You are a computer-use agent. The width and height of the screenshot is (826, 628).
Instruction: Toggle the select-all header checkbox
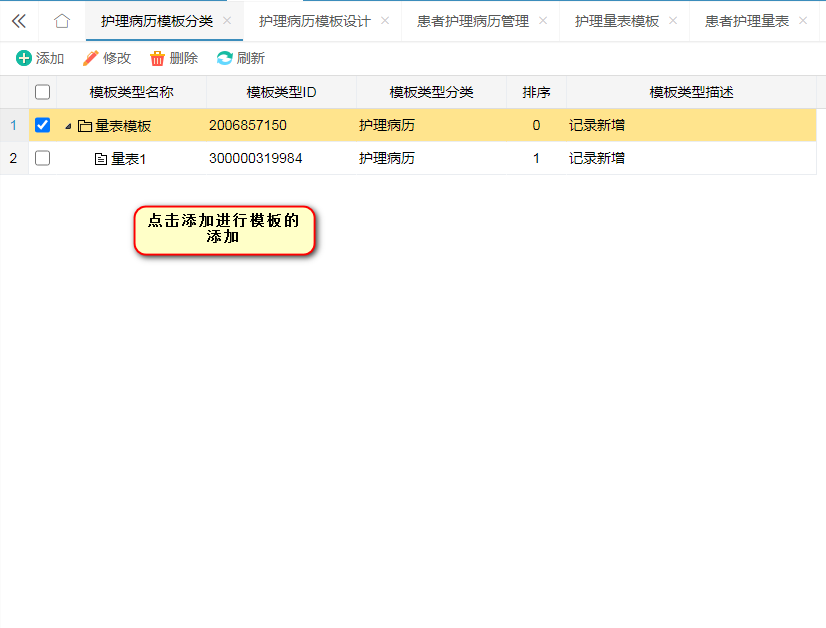tap(43, 92)
